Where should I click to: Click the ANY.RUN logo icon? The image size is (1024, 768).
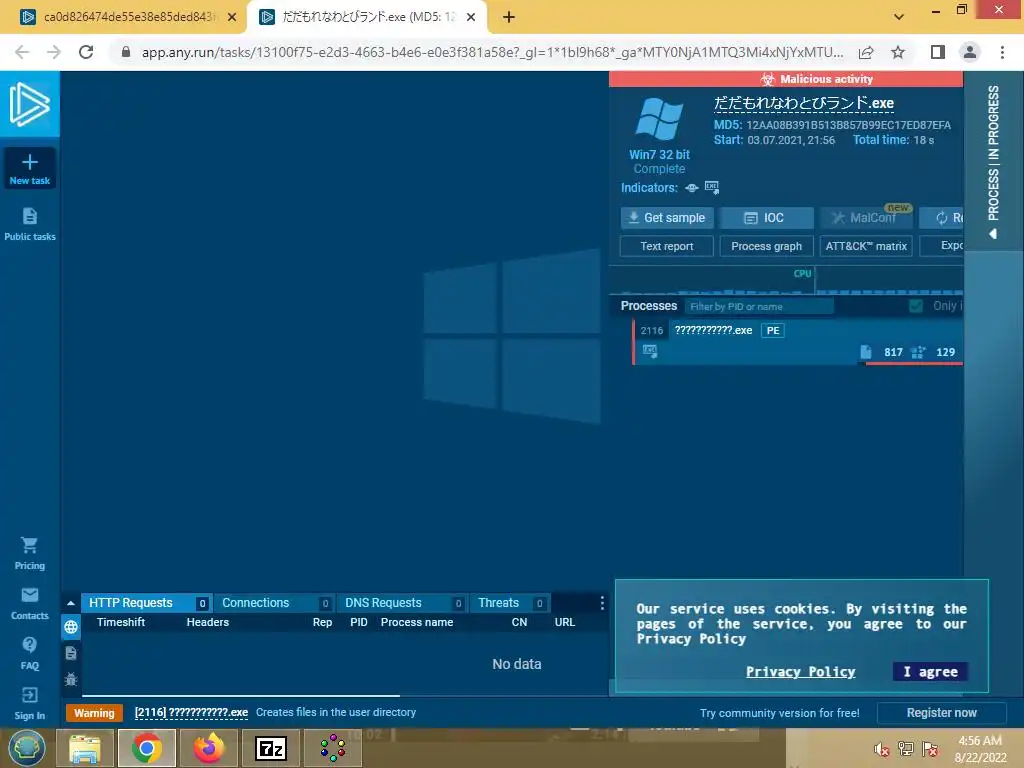(x=29, y=104)
